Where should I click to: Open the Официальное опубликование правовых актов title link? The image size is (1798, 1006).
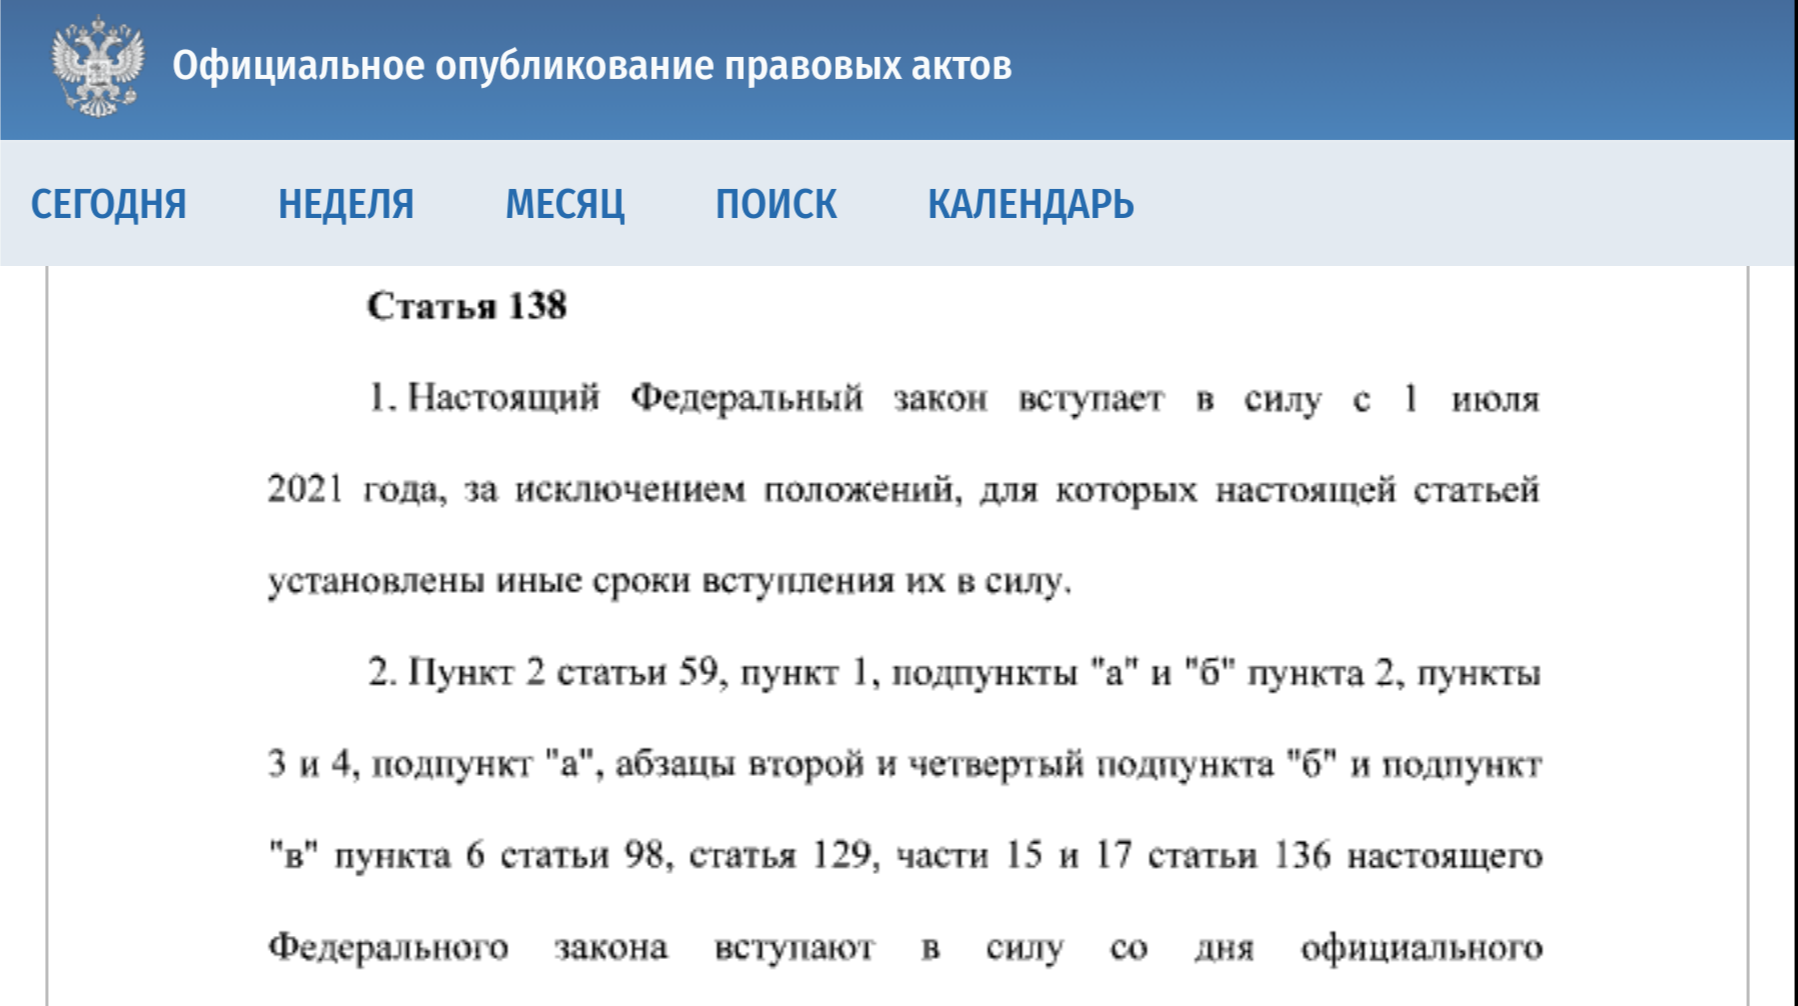pyautogui.click(x=591, y=66)
